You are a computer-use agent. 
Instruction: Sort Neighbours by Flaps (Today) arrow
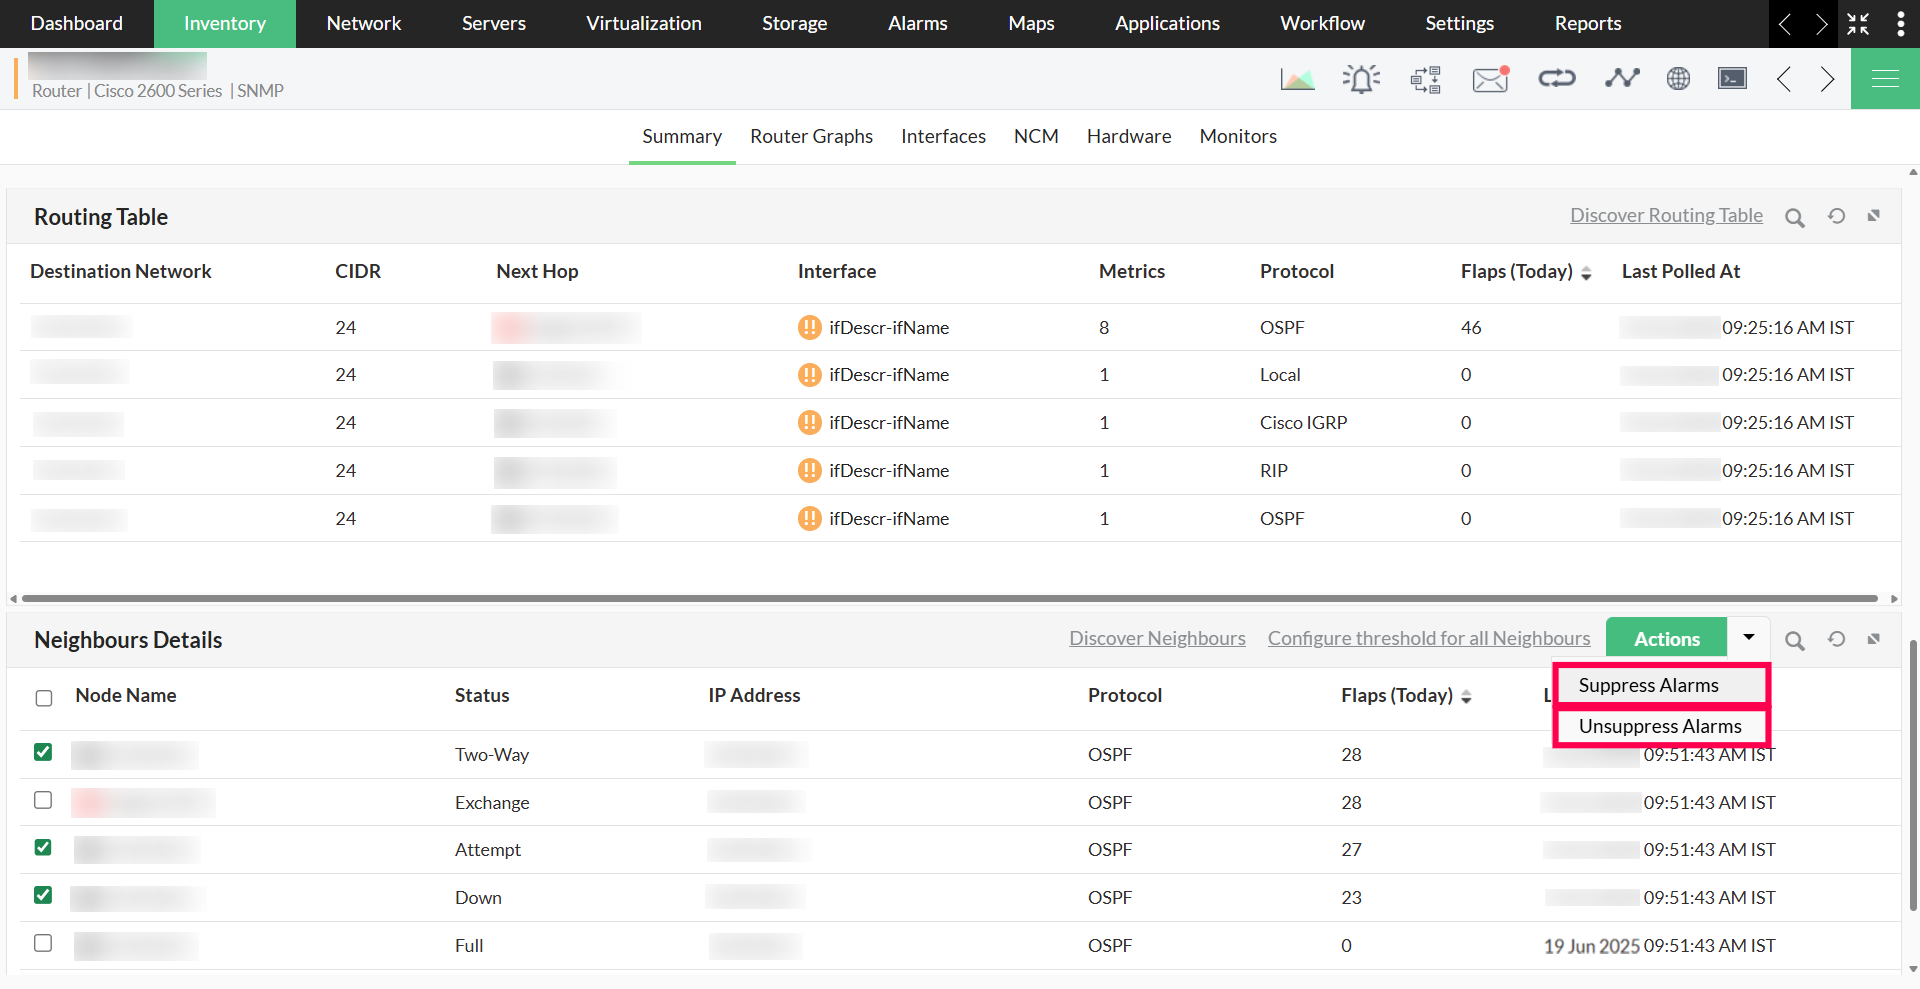point(1466,697)
